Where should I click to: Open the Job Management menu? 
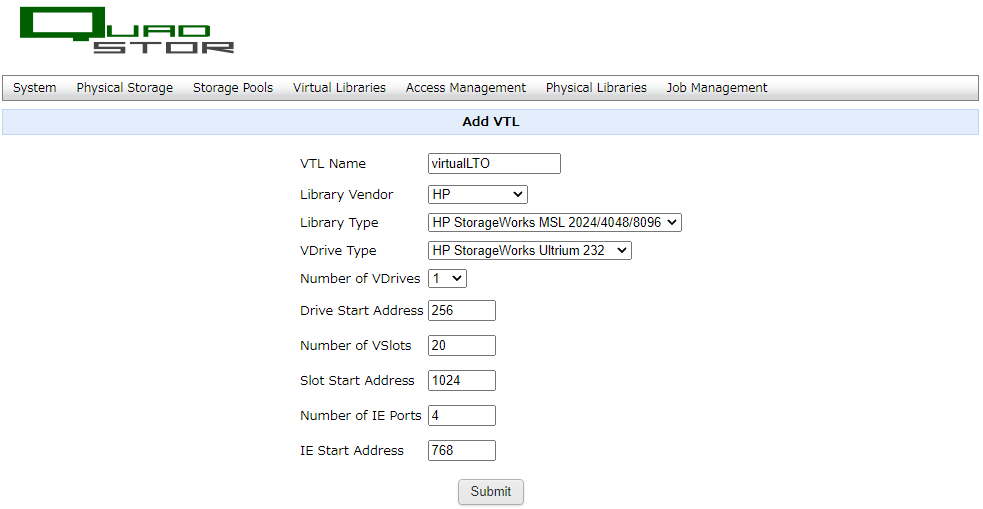pos(717,88)
